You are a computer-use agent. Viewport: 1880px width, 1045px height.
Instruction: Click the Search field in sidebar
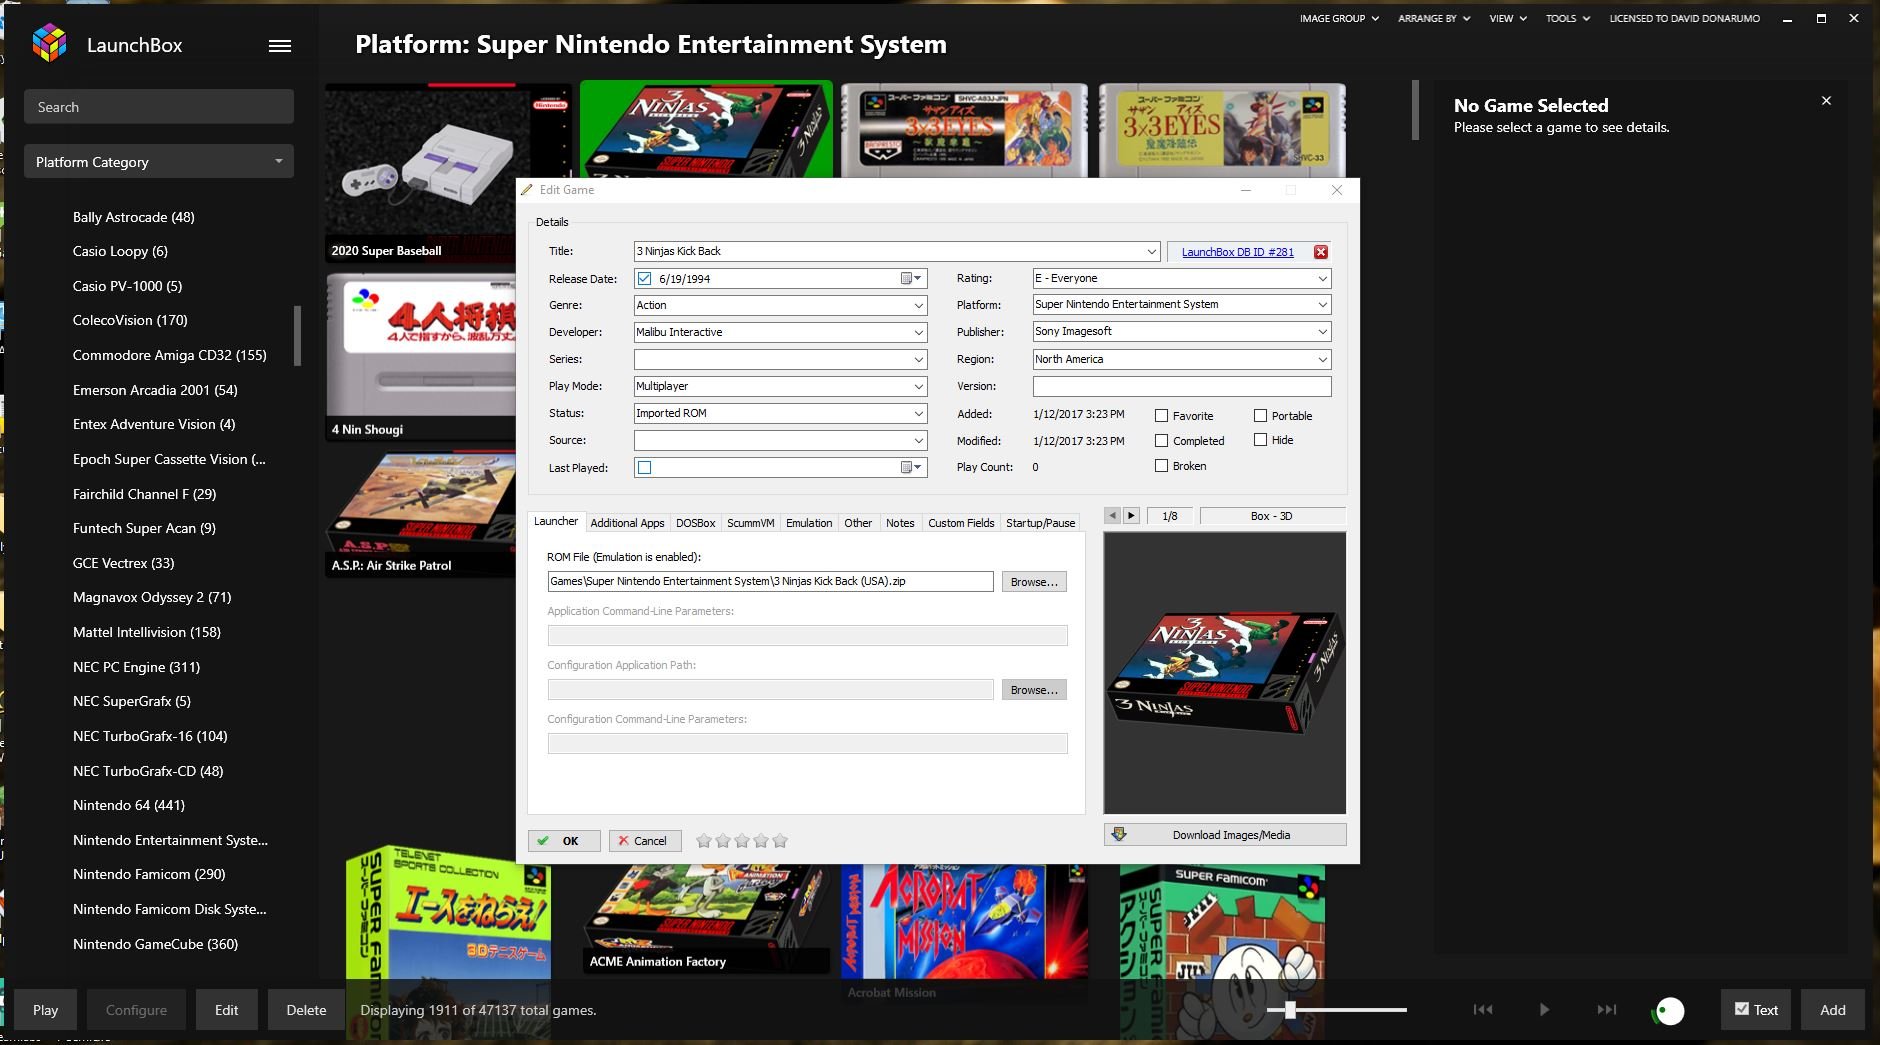tap(159, 107)
